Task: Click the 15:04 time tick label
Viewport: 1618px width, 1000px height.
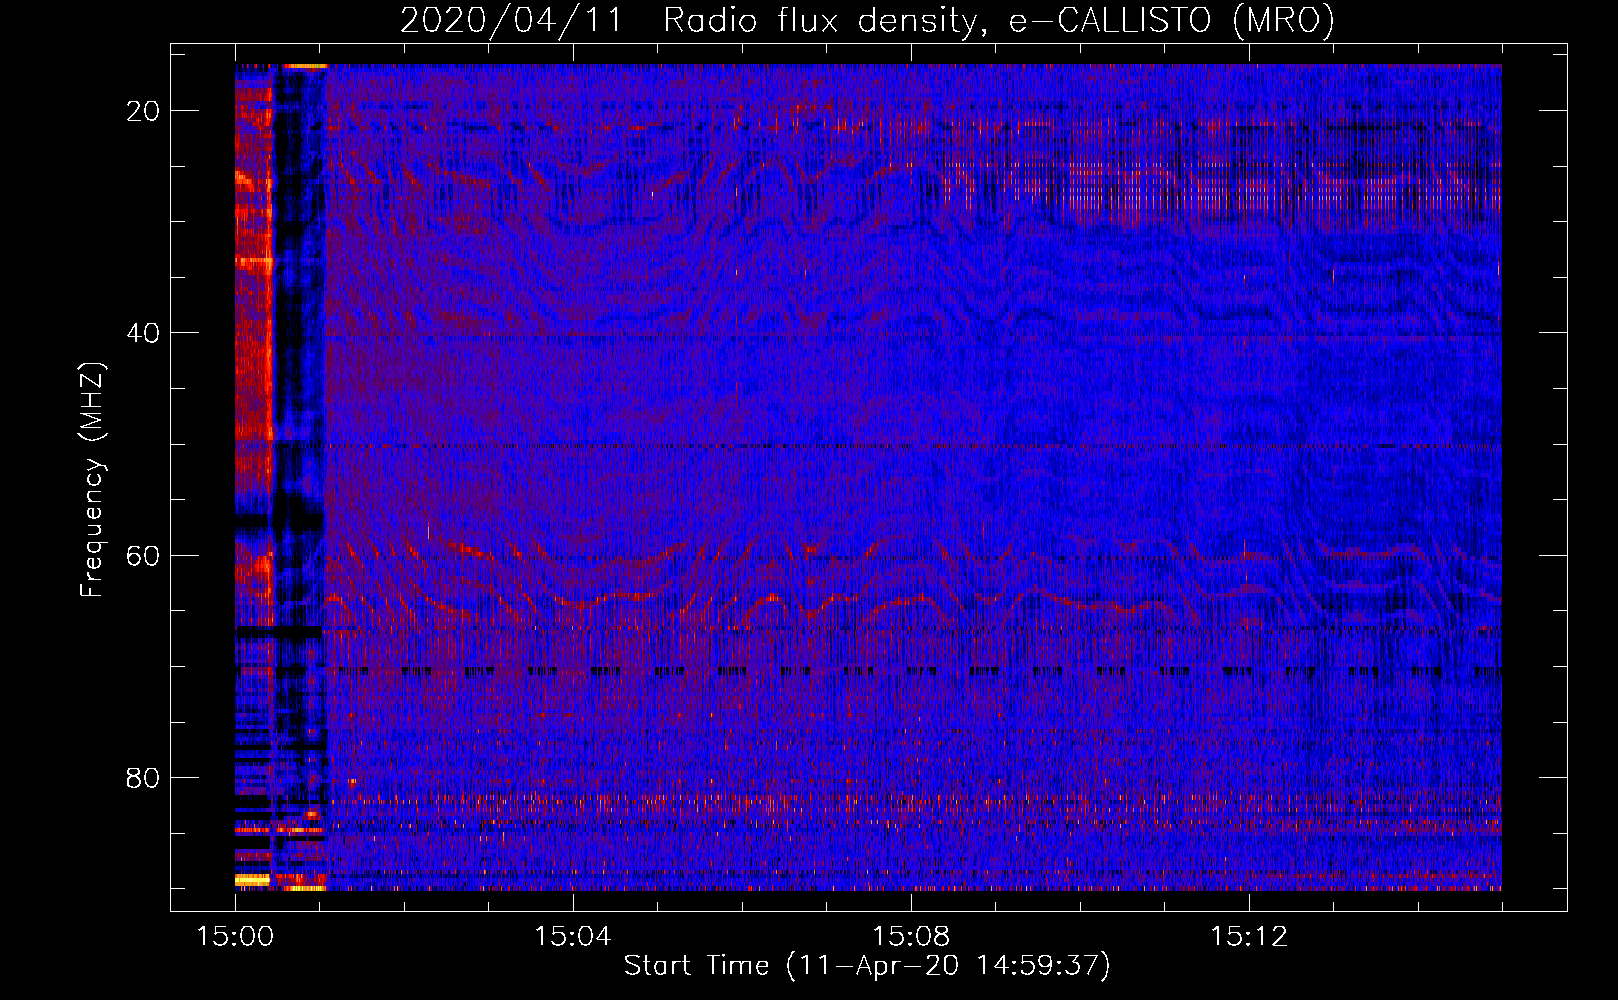Action: (572, 937)
